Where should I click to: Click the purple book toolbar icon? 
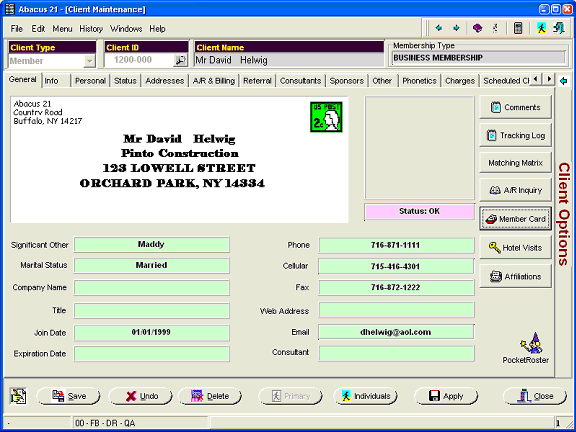pyautogui.click(x=477, y=28)
